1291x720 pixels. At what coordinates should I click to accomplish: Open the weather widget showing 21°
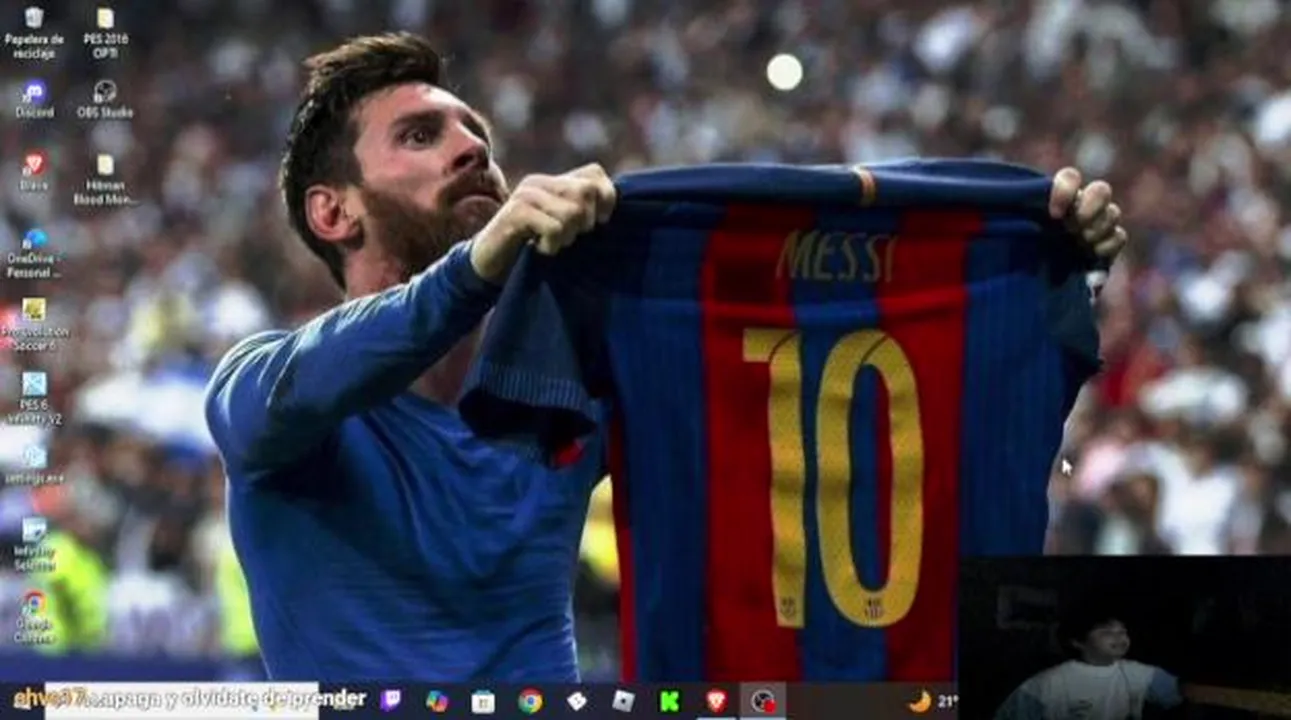coord(932,701)
